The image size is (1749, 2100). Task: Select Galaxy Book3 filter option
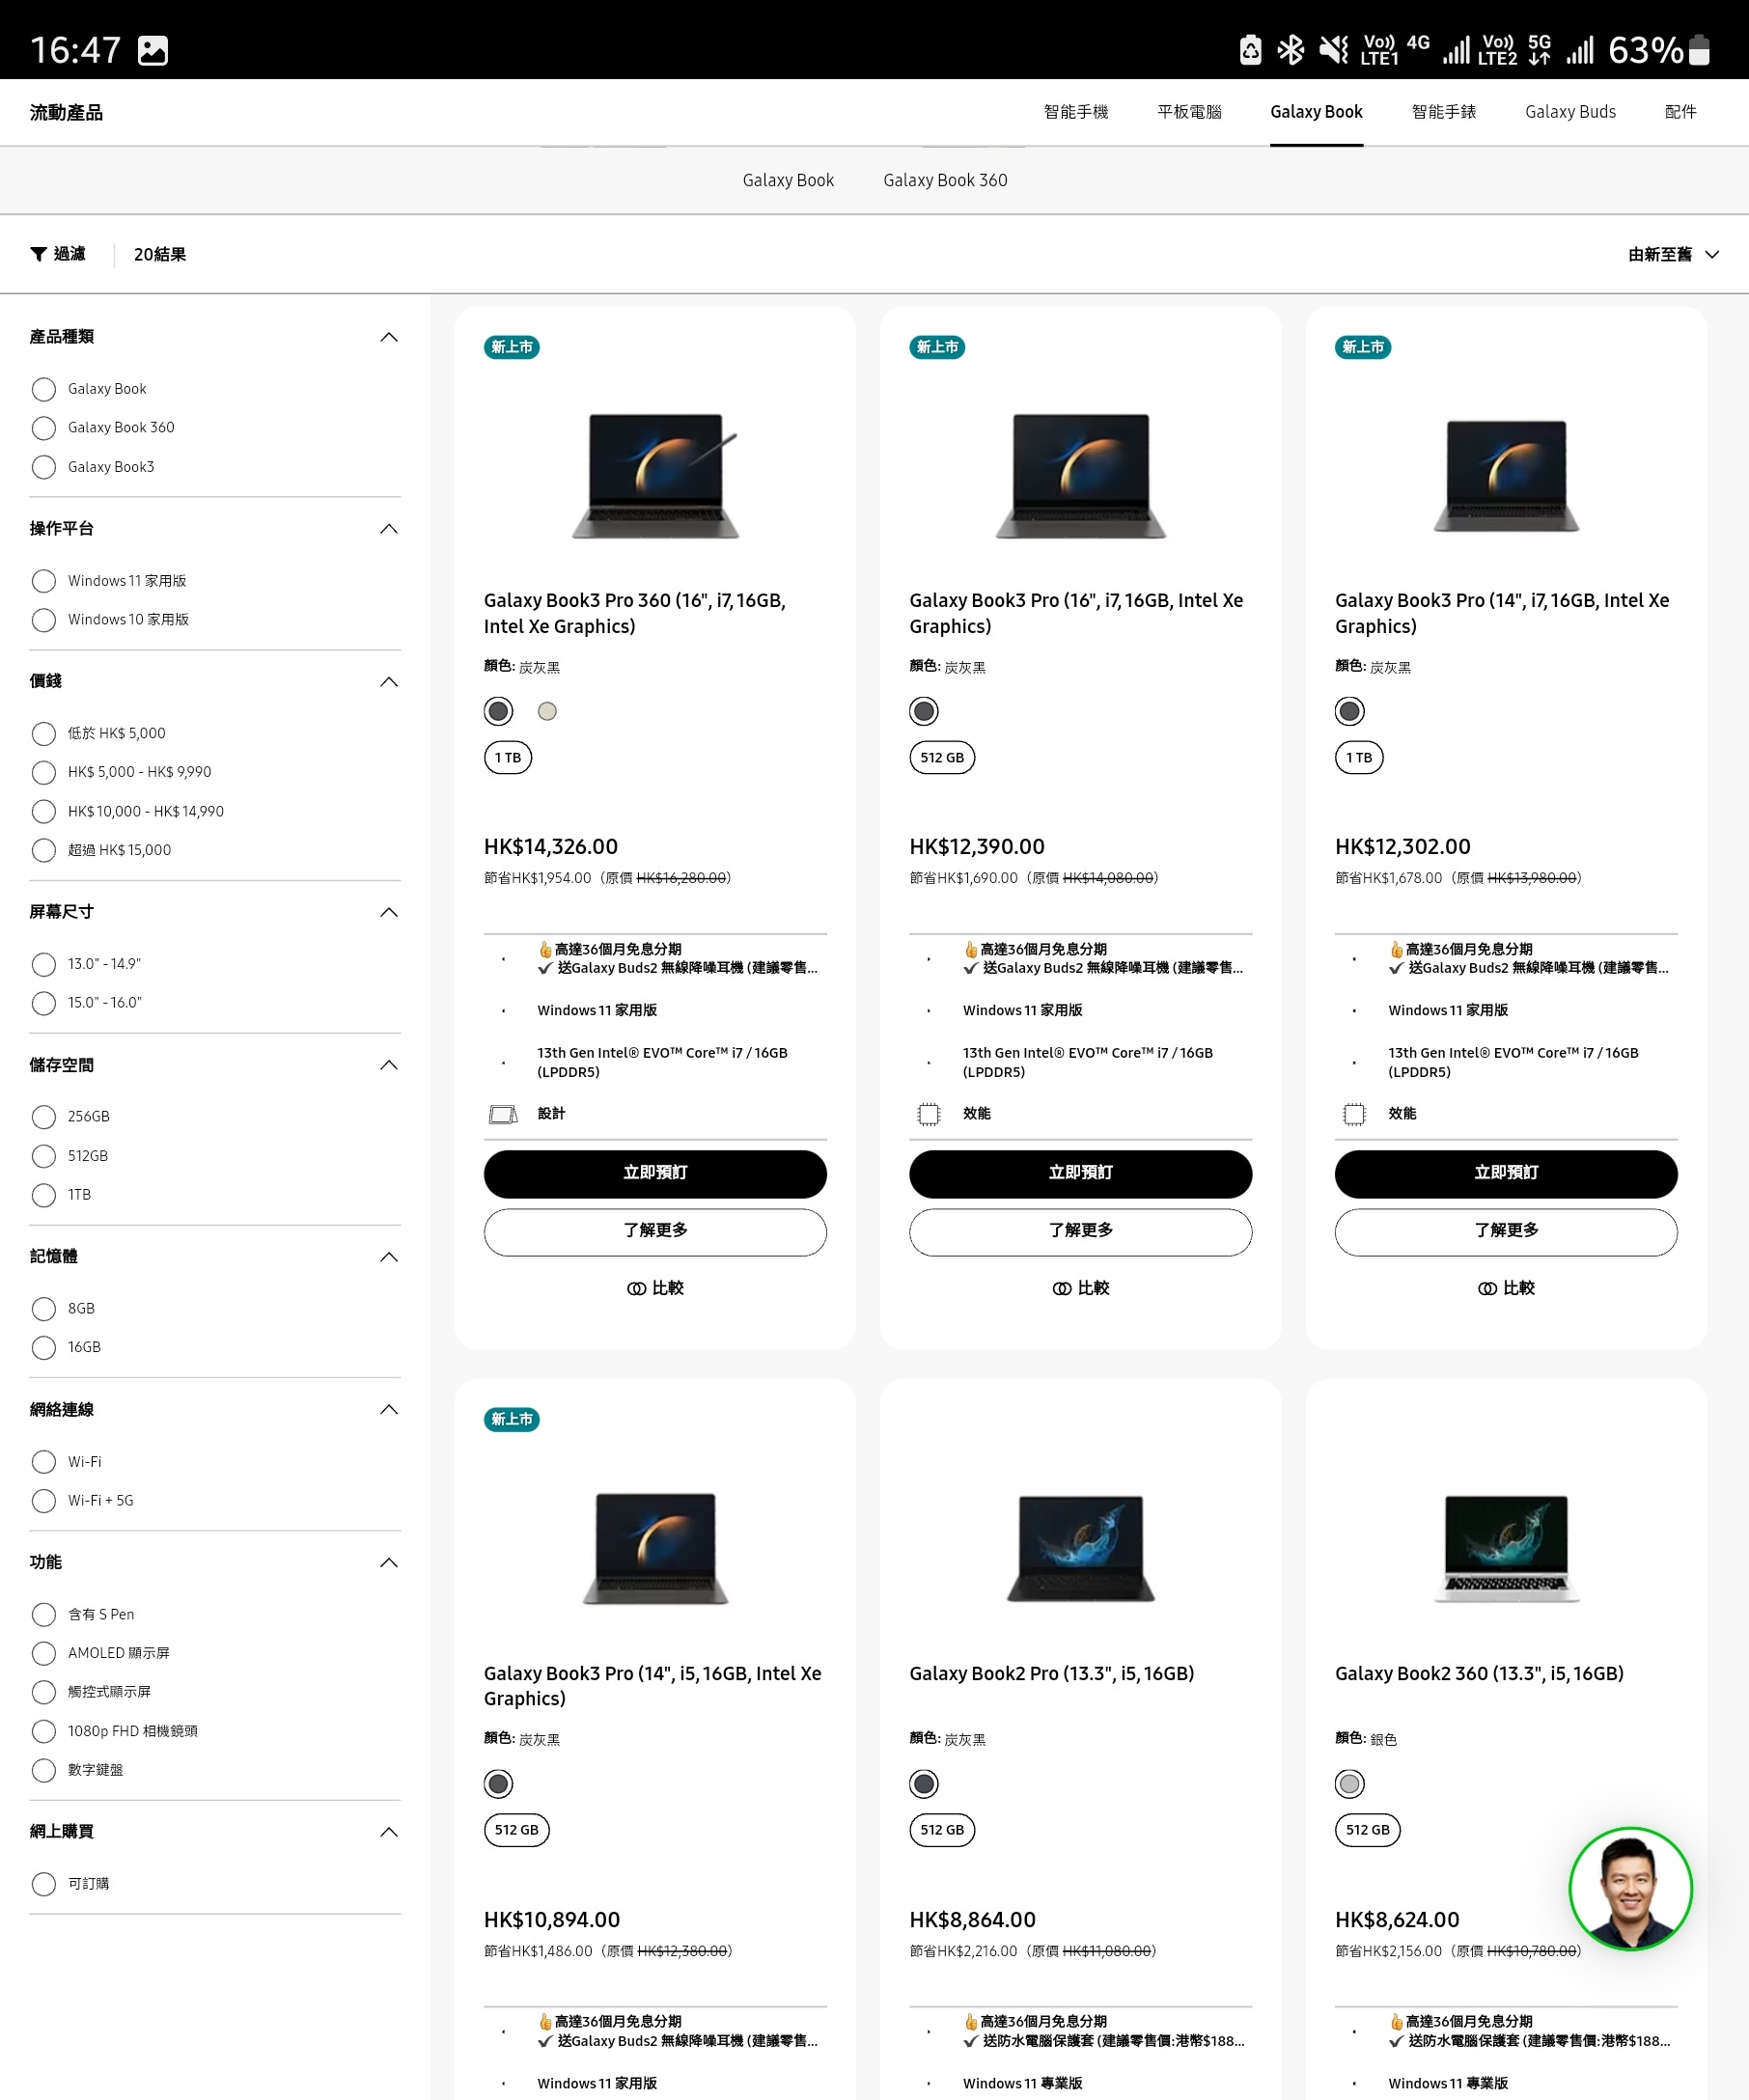[x=43, y=467]
